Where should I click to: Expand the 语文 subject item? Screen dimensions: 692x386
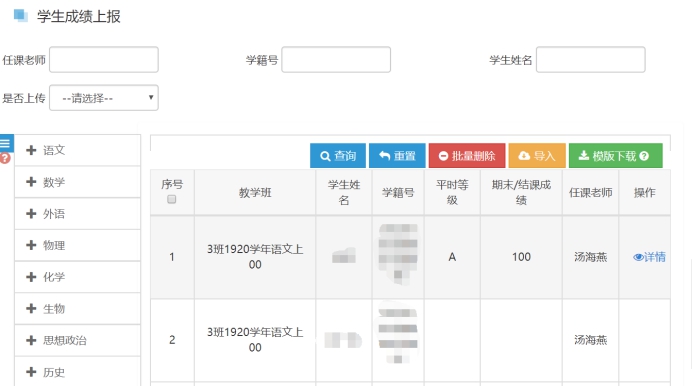[78, 150]
